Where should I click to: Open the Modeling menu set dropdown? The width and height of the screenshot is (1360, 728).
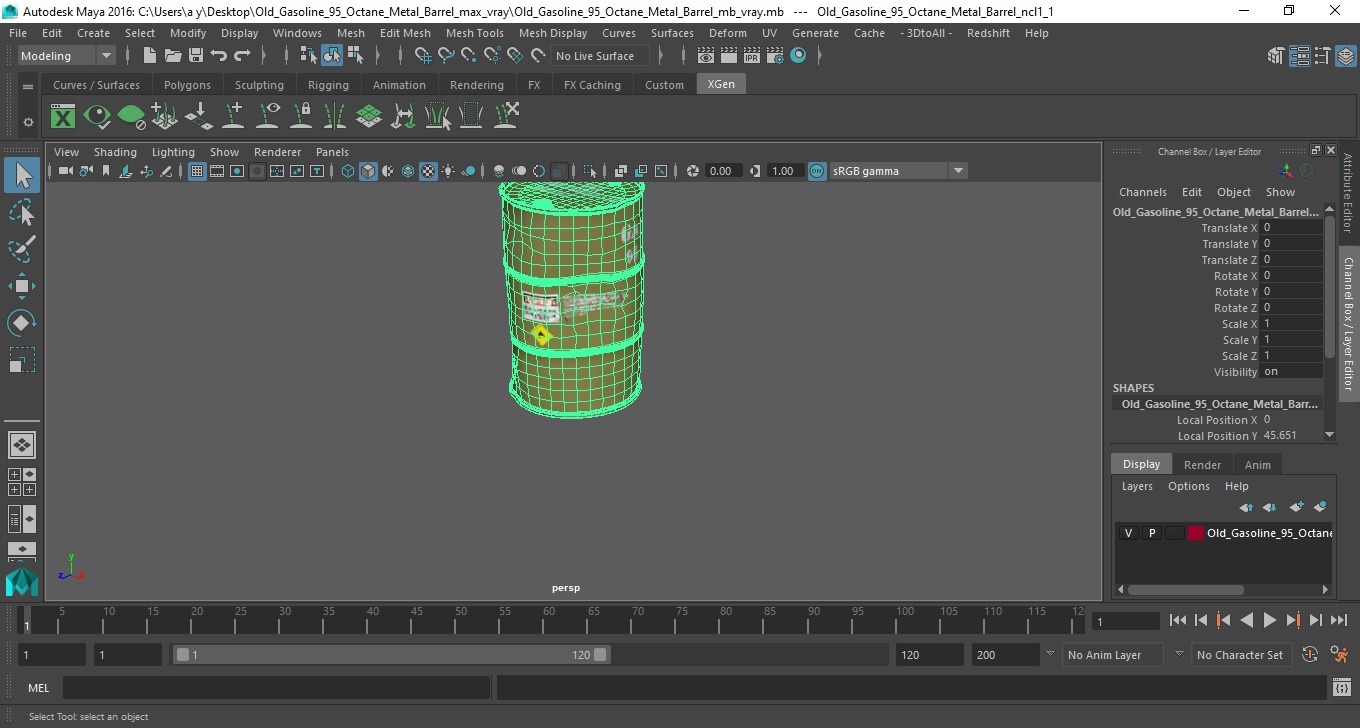[x=67, y=56]
